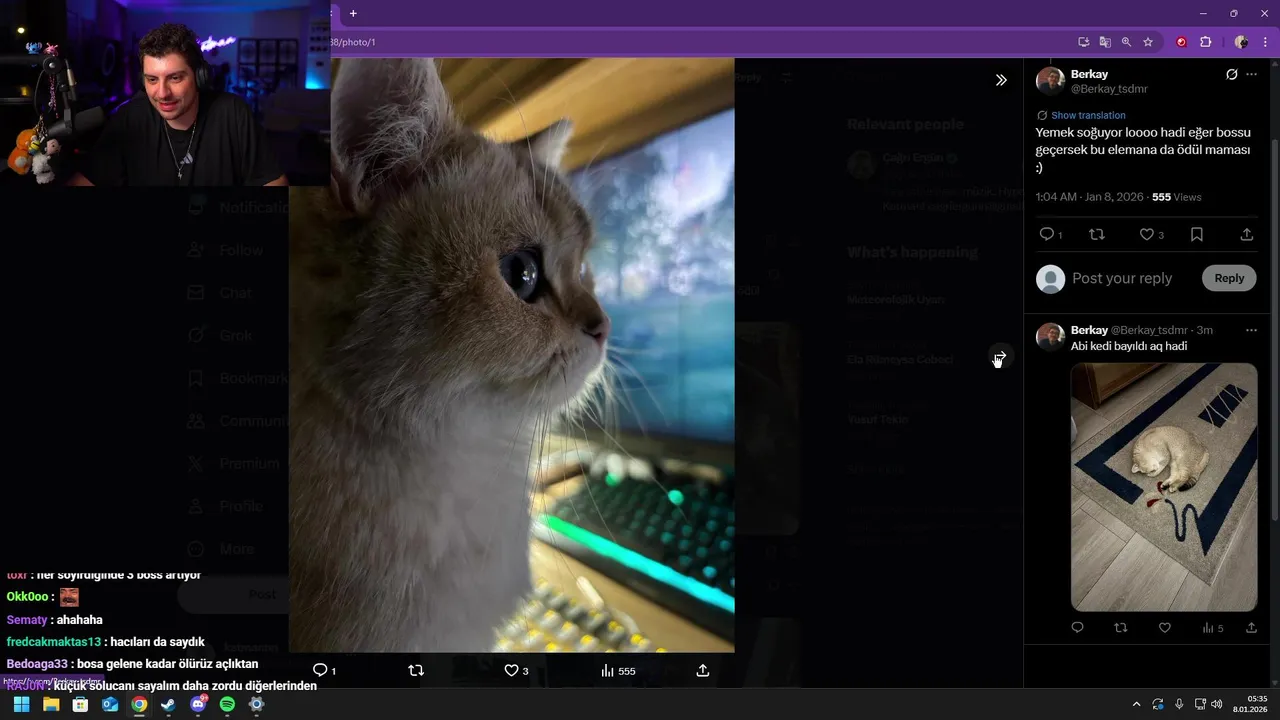Image resolution: width=1280 pixels, height=720 pixels.
Task: View stats showing 5 on reply
Action: pyautogui.click(x=1212, y=628)
